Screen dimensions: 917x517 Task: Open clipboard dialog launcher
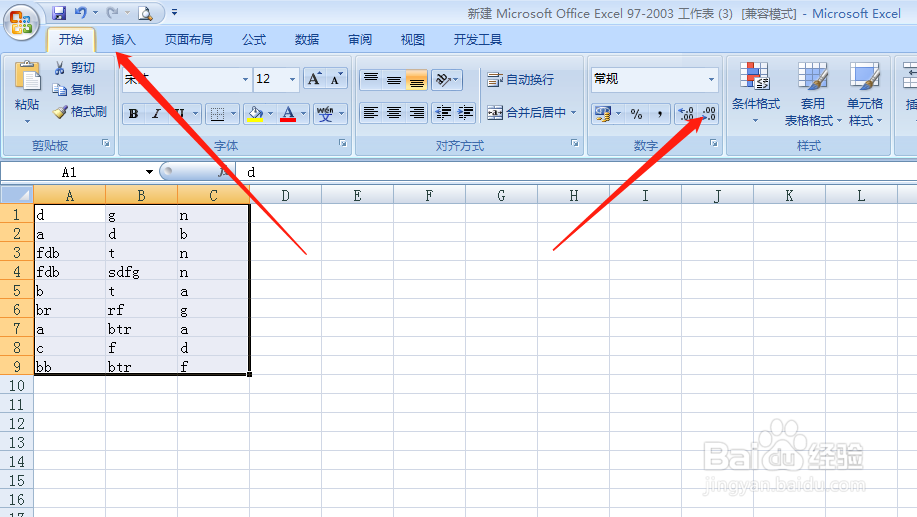[106, 143]
